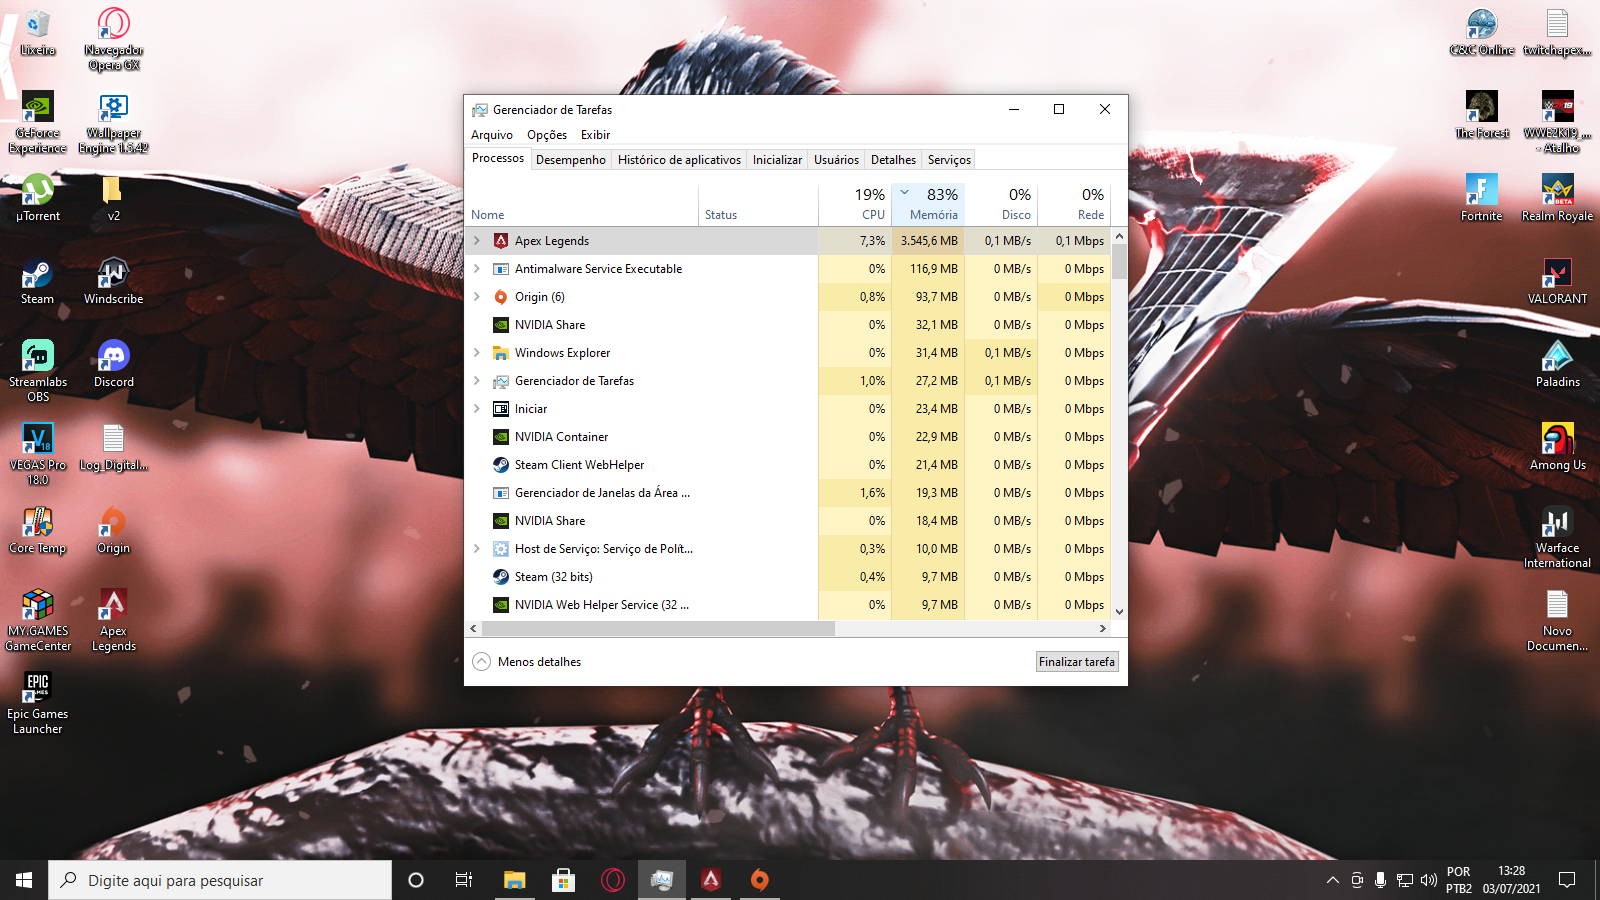Open the Epic Games Launcher desktop icon

(x=38, y=703)
